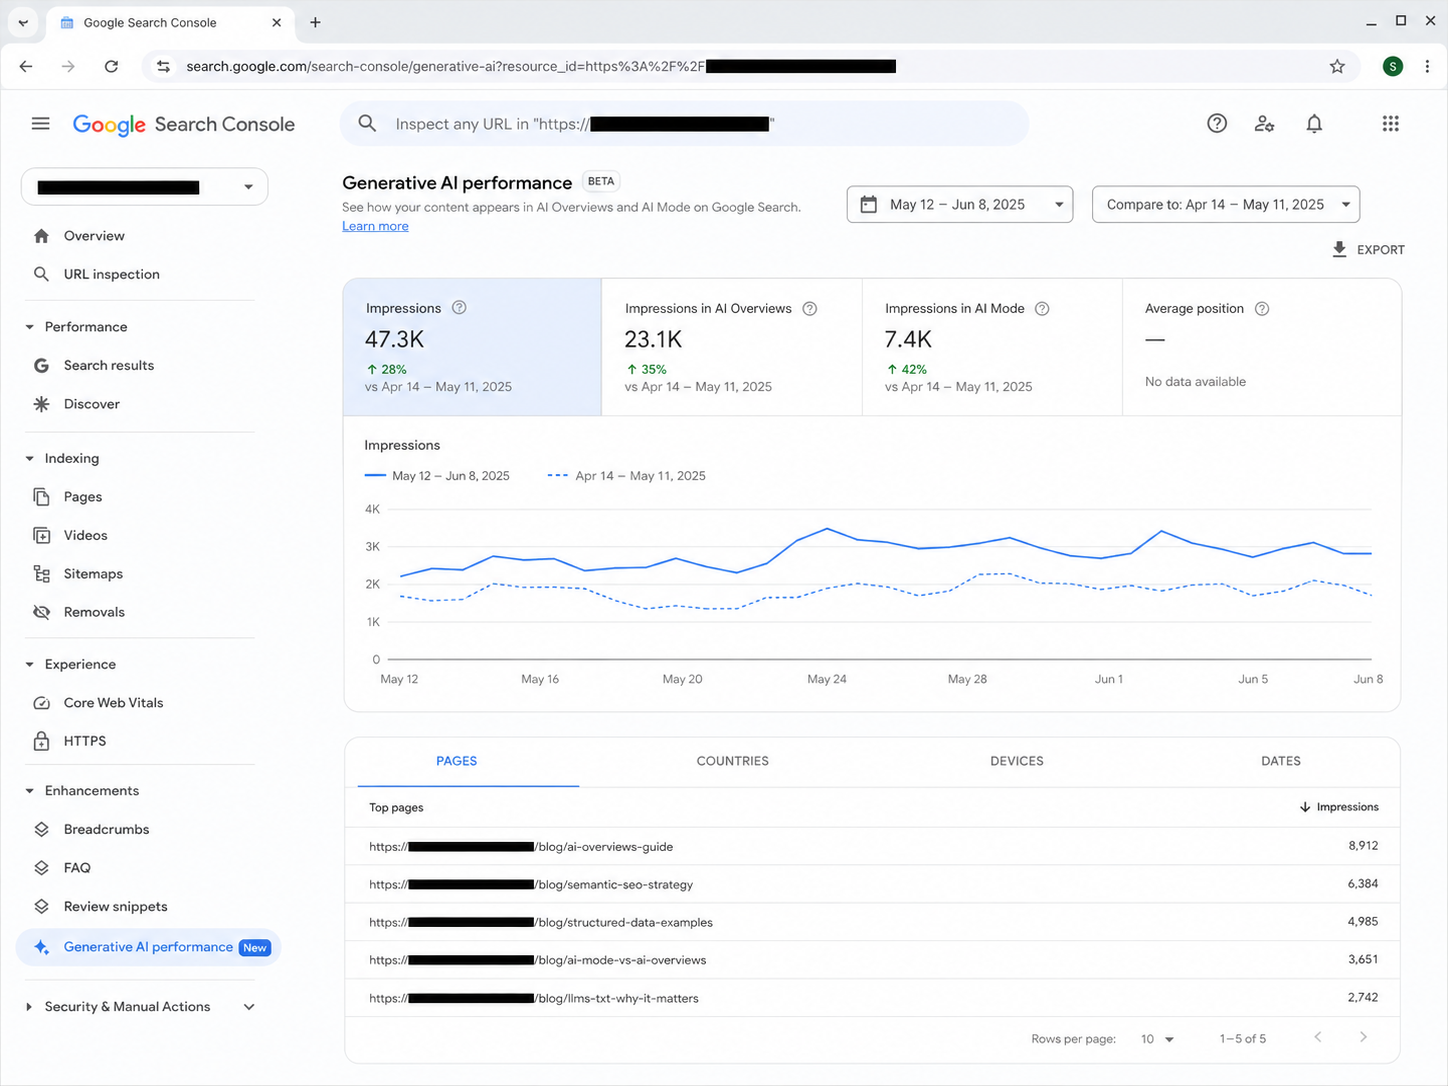Click the Sitemaps icon in sidebar

click(x=41, y=574)
